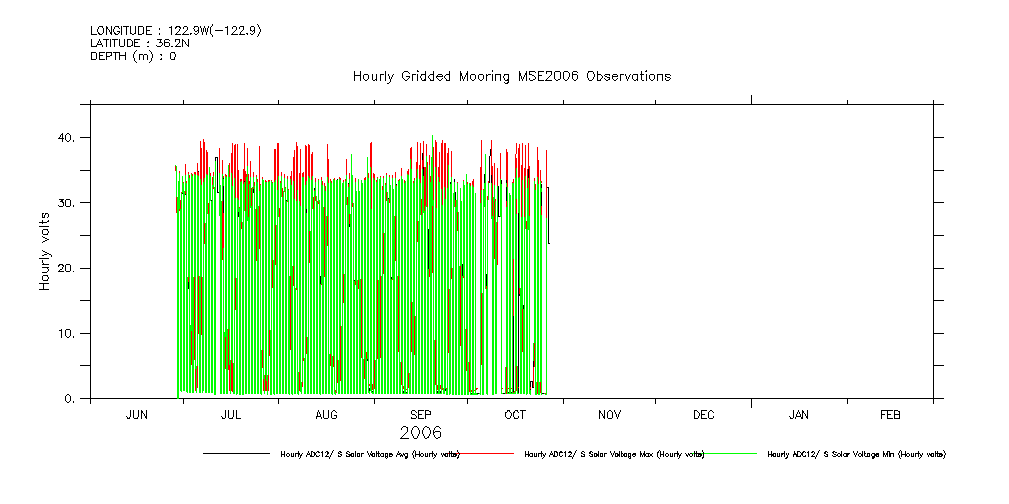Click the plot title 'Hourly Gridded Mooring MSE2006 Observations'

tap(511, 77)
